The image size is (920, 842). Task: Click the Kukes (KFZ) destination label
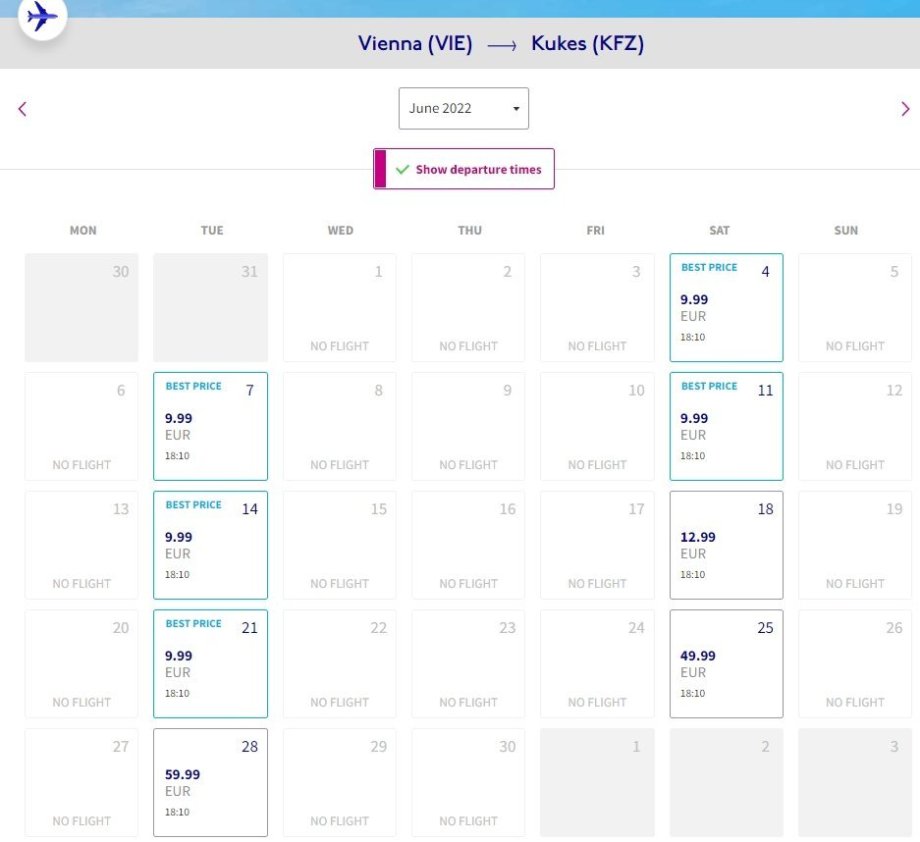tap(587, 44)
